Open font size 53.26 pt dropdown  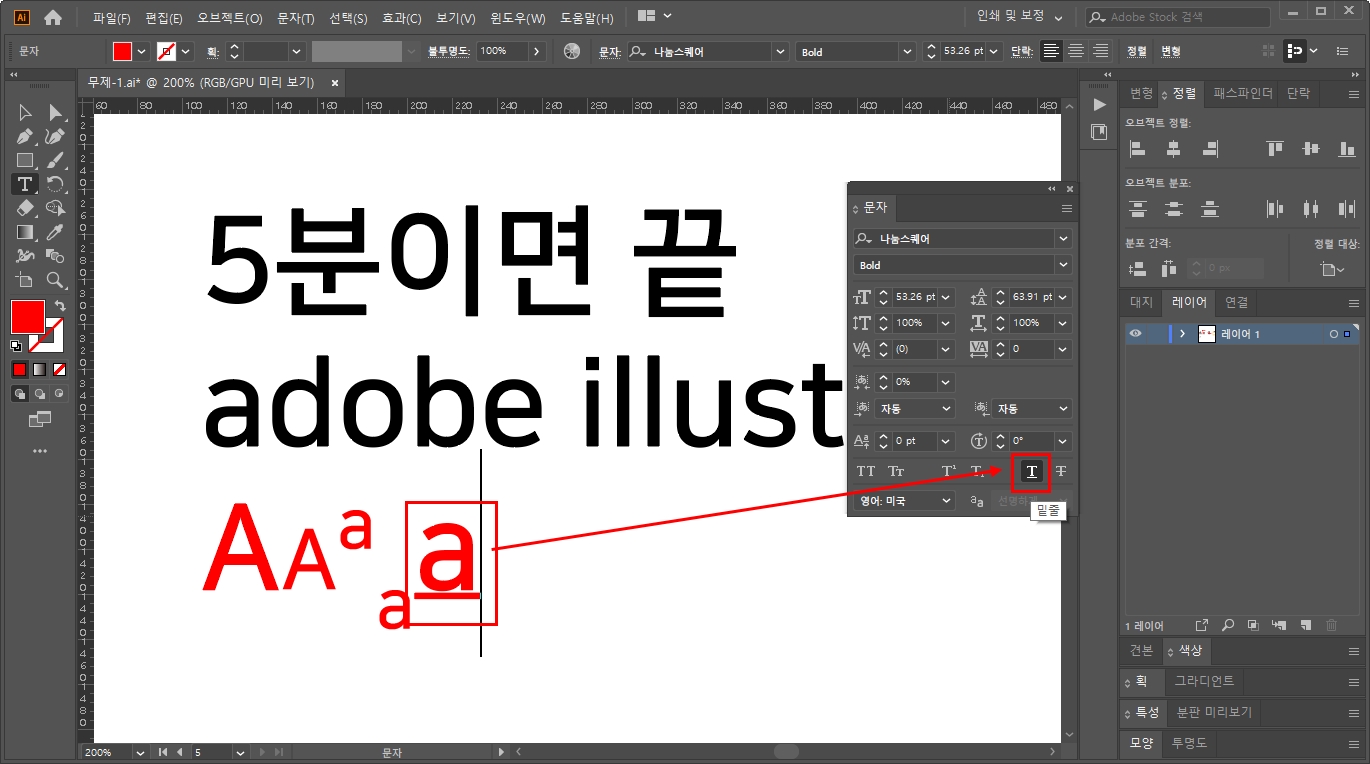(x=946, y=297)
